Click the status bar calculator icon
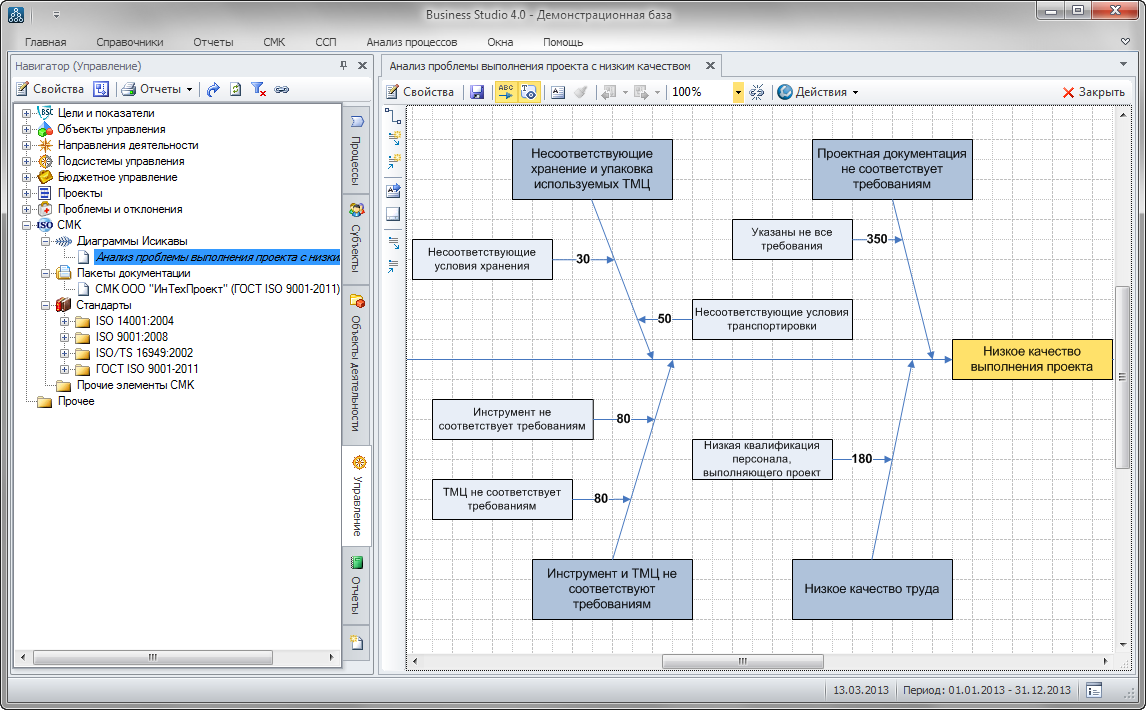 tap(1094, 690)
